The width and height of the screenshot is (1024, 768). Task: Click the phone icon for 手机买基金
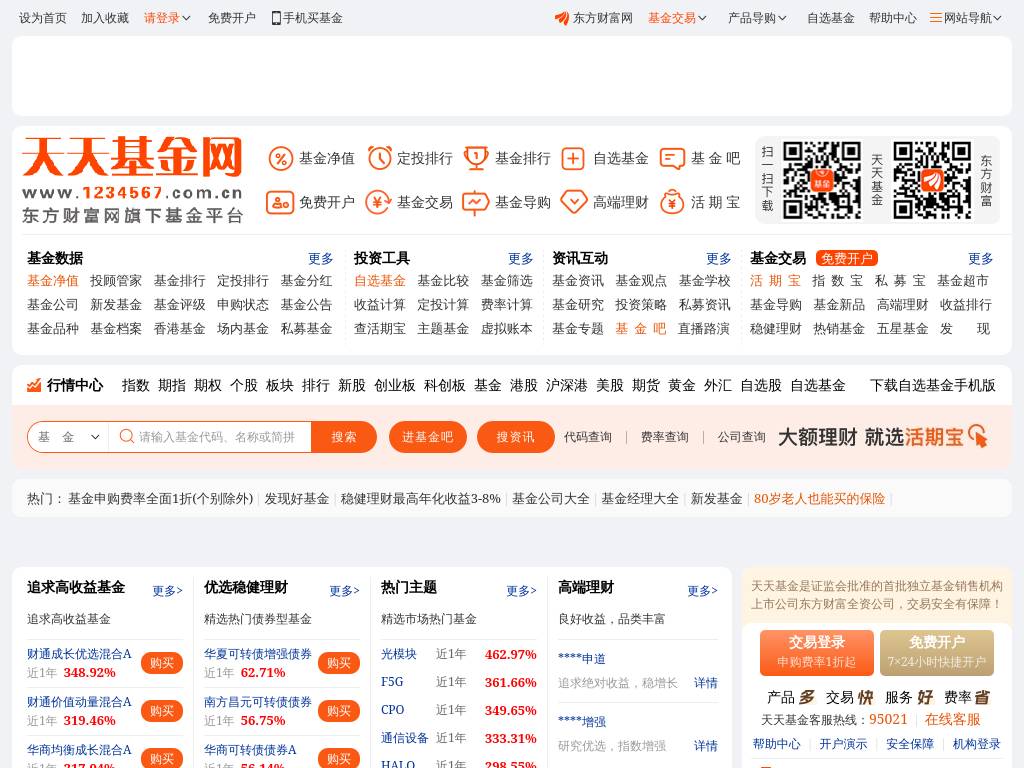click(x=276, y=18)
